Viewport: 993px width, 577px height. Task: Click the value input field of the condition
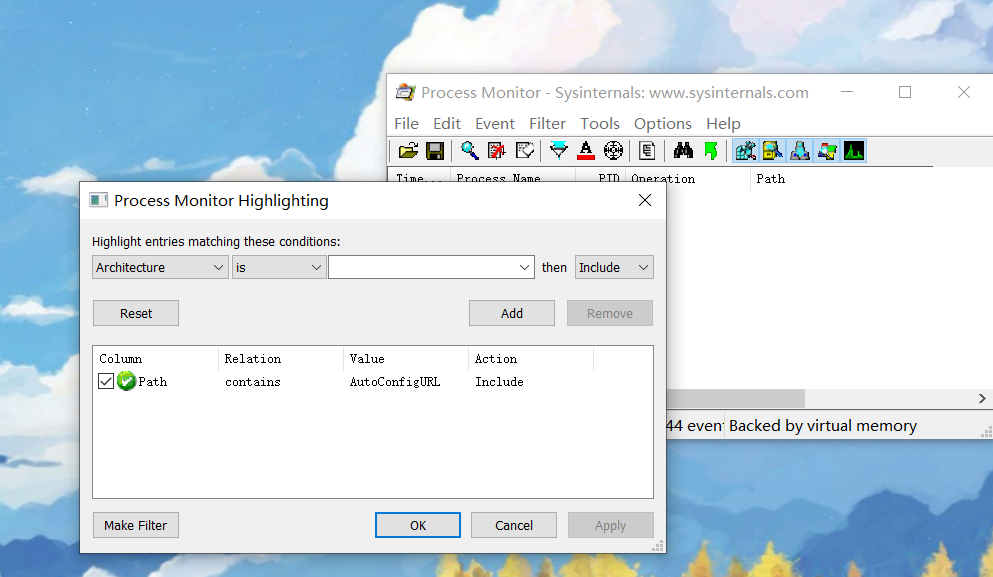pyautogui.click(x=425, y=267)
